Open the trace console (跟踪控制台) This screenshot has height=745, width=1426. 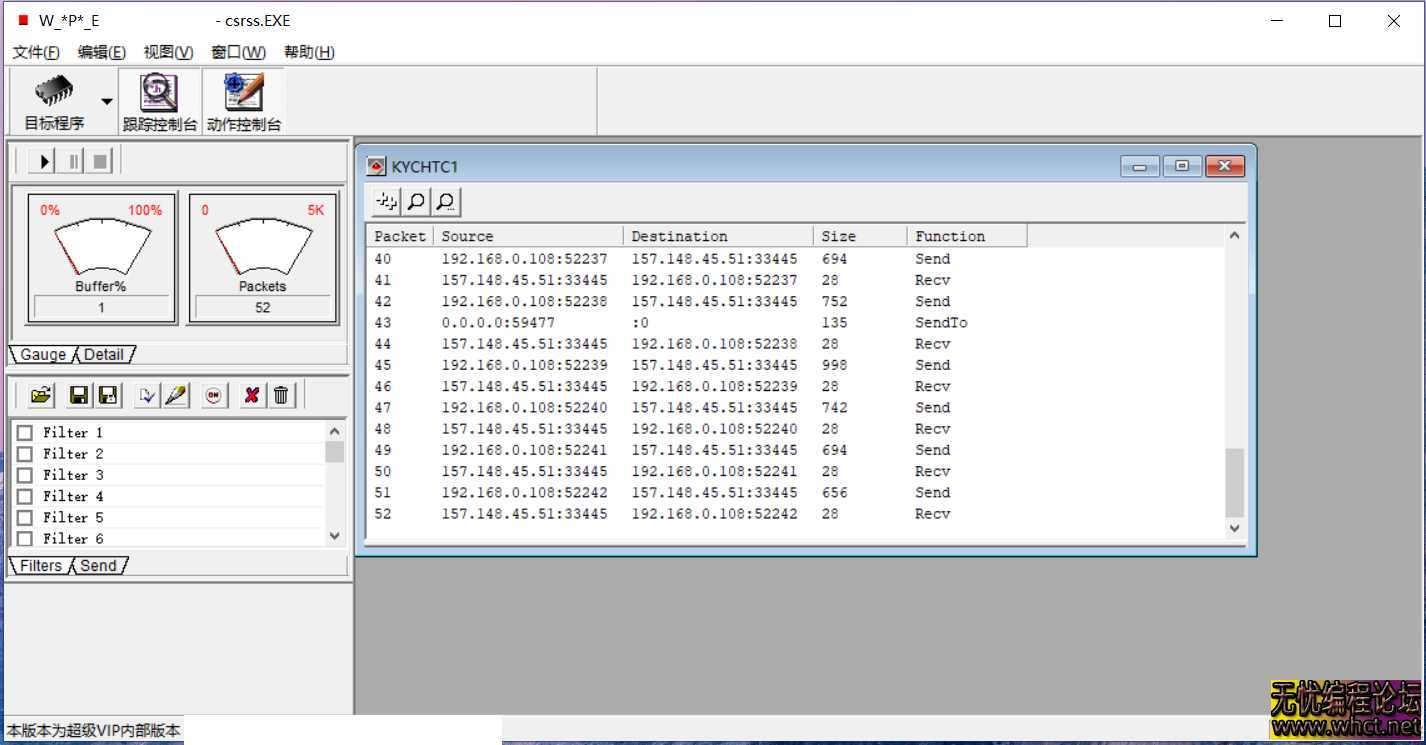(x=159, y=94)
